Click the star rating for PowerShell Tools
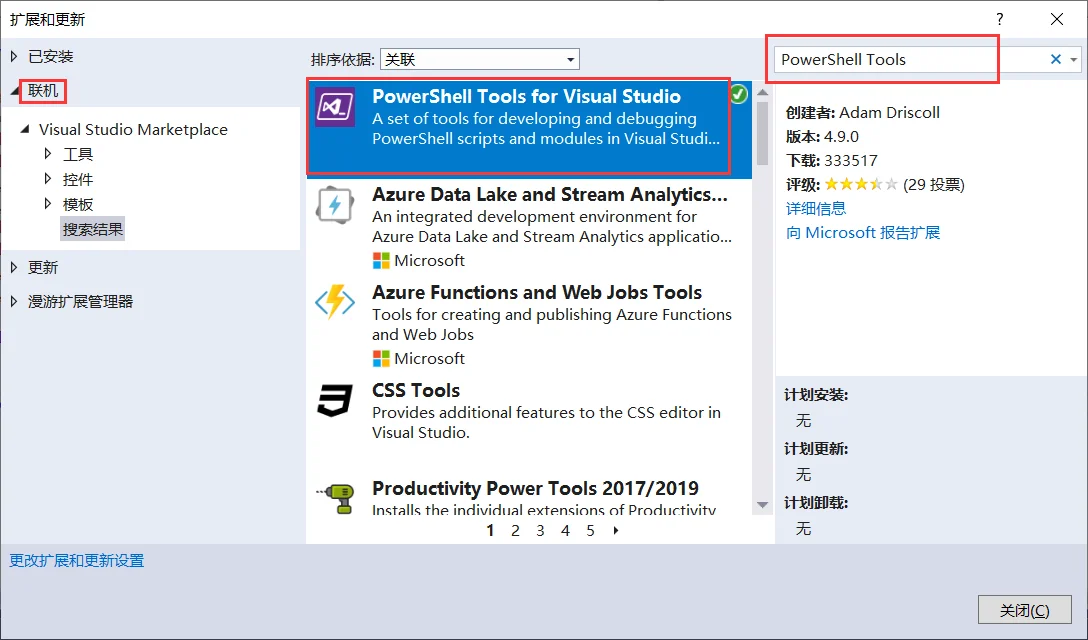Viewport: 1088px width, 640px height. (x=860, y=185)
